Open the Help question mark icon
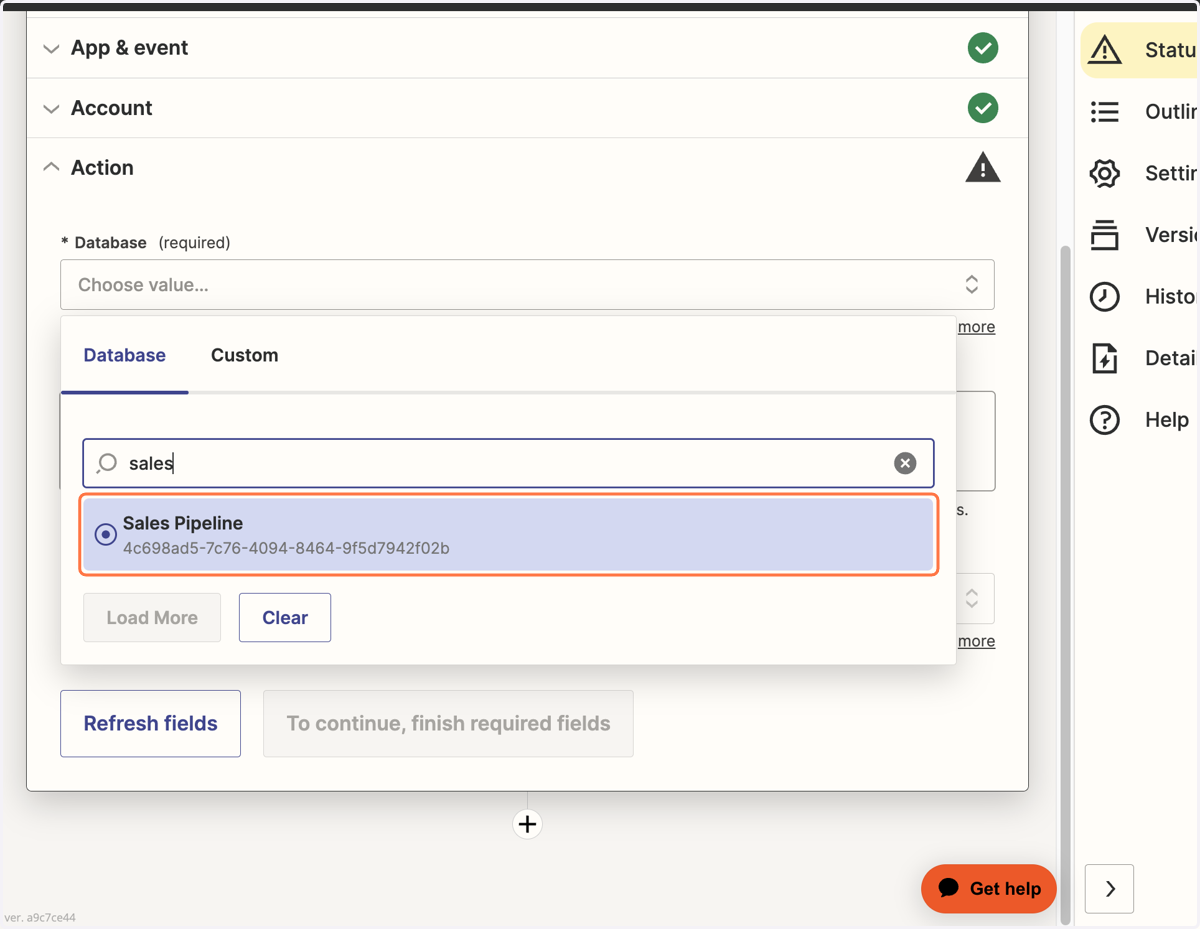1200x929 pixels. [x=1104, y=420]
